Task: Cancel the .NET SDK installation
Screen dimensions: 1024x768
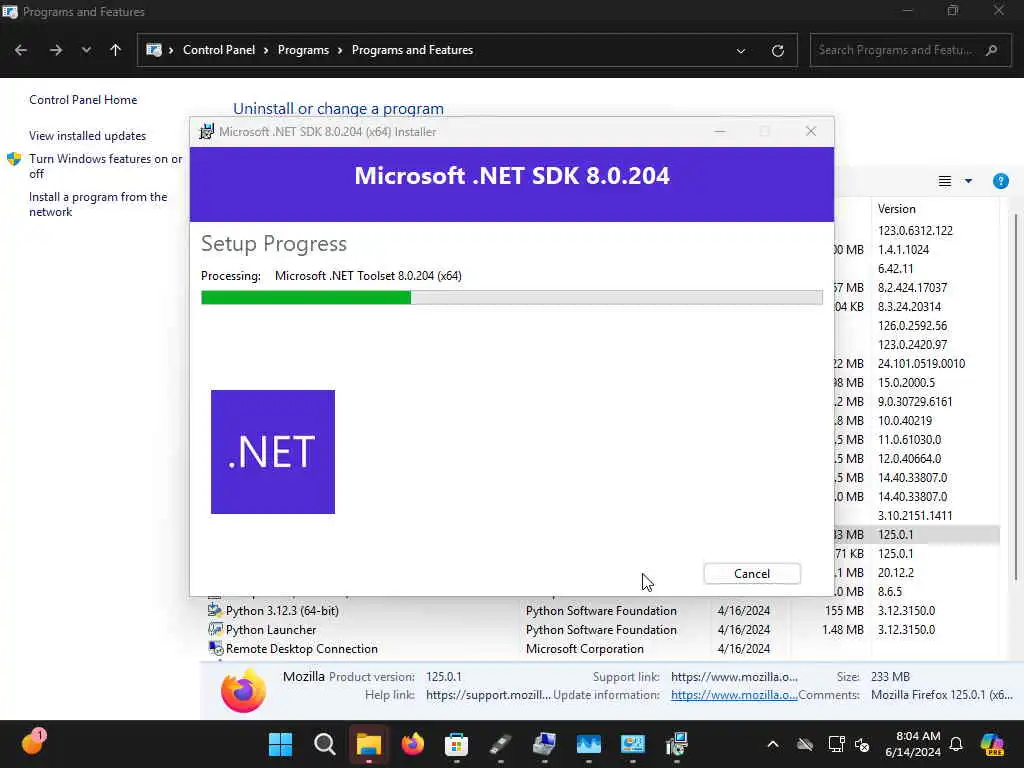Action: pos(752,573)
